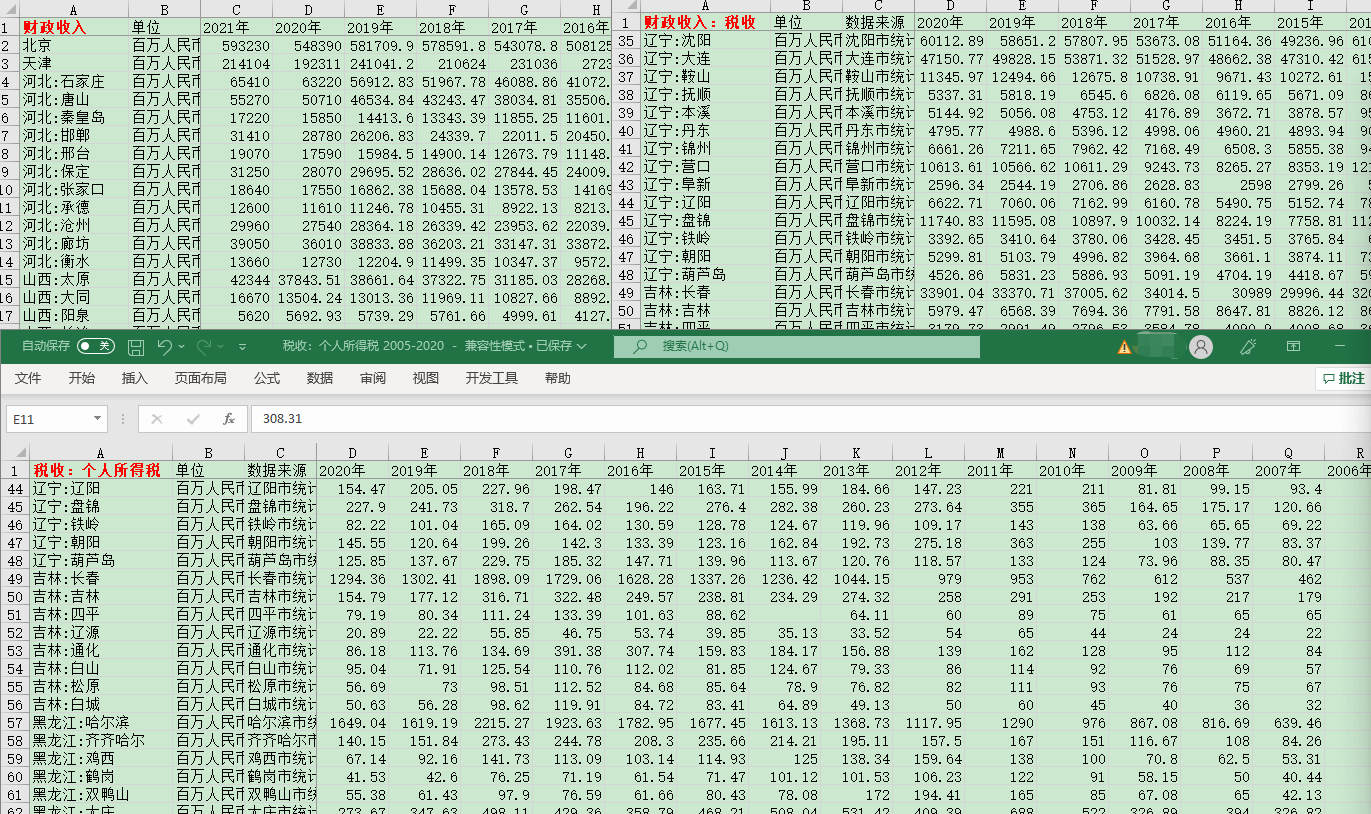Image resolution: width=1371 pixels, height=814 pixels.
Task: Open the 文件 menu tab
Action: click(x=28, y=378)
